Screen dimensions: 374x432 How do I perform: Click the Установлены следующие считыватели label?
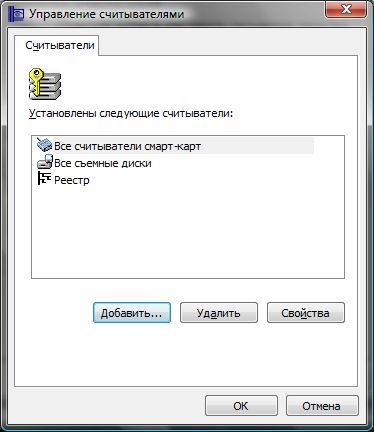point(131,113)
